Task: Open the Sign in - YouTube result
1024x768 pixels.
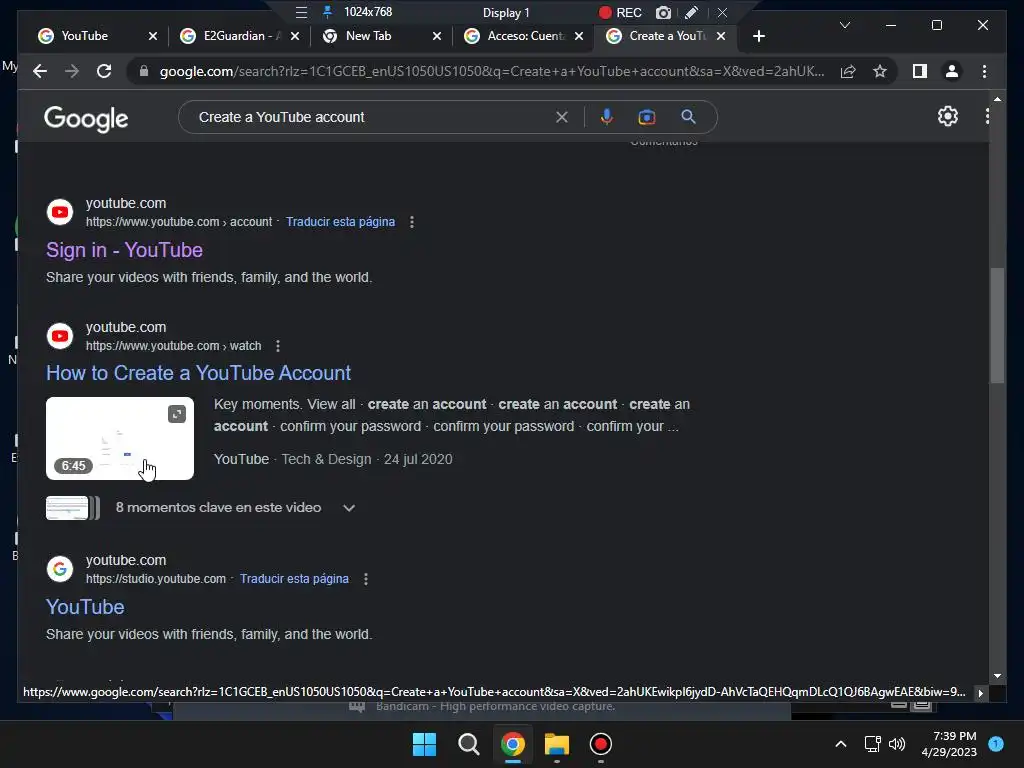Action: click(124, 250)
